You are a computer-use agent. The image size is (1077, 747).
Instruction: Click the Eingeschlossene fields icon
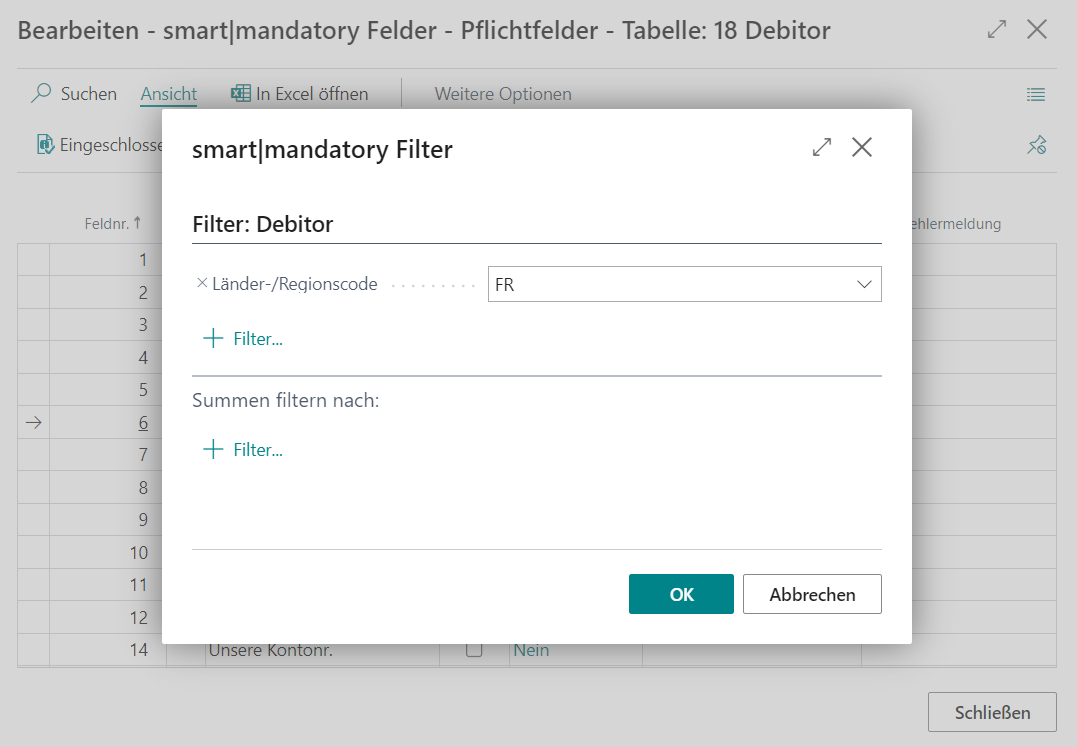coord(46,144)
